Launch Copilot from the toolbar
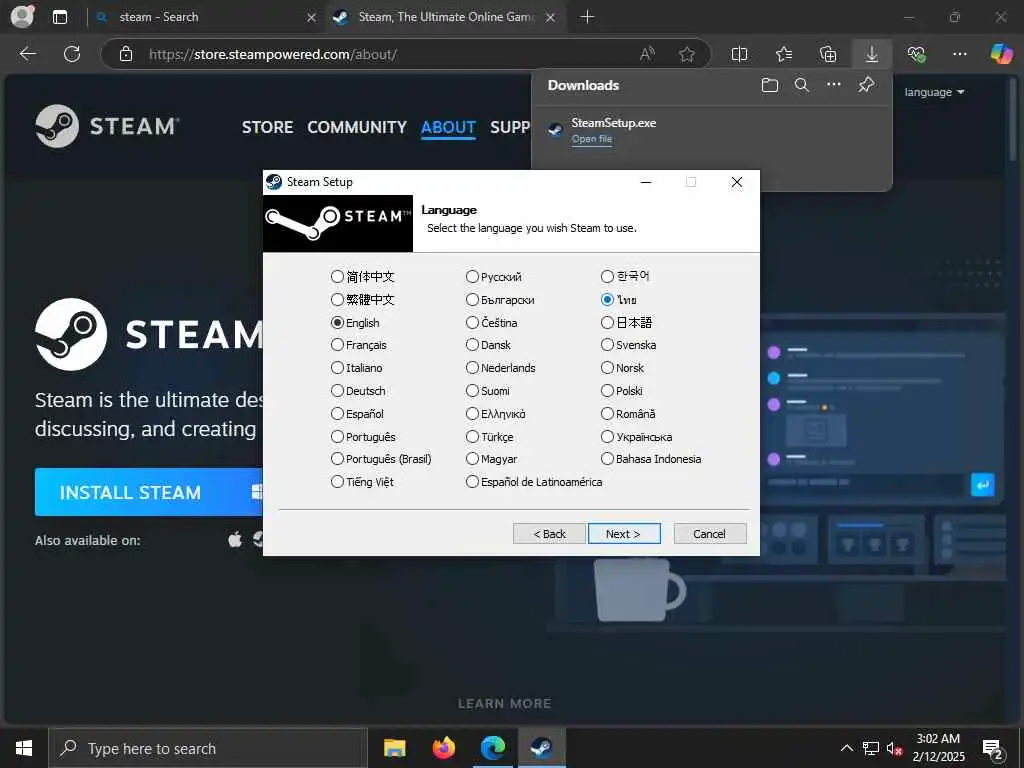 tap(1001, 54)
